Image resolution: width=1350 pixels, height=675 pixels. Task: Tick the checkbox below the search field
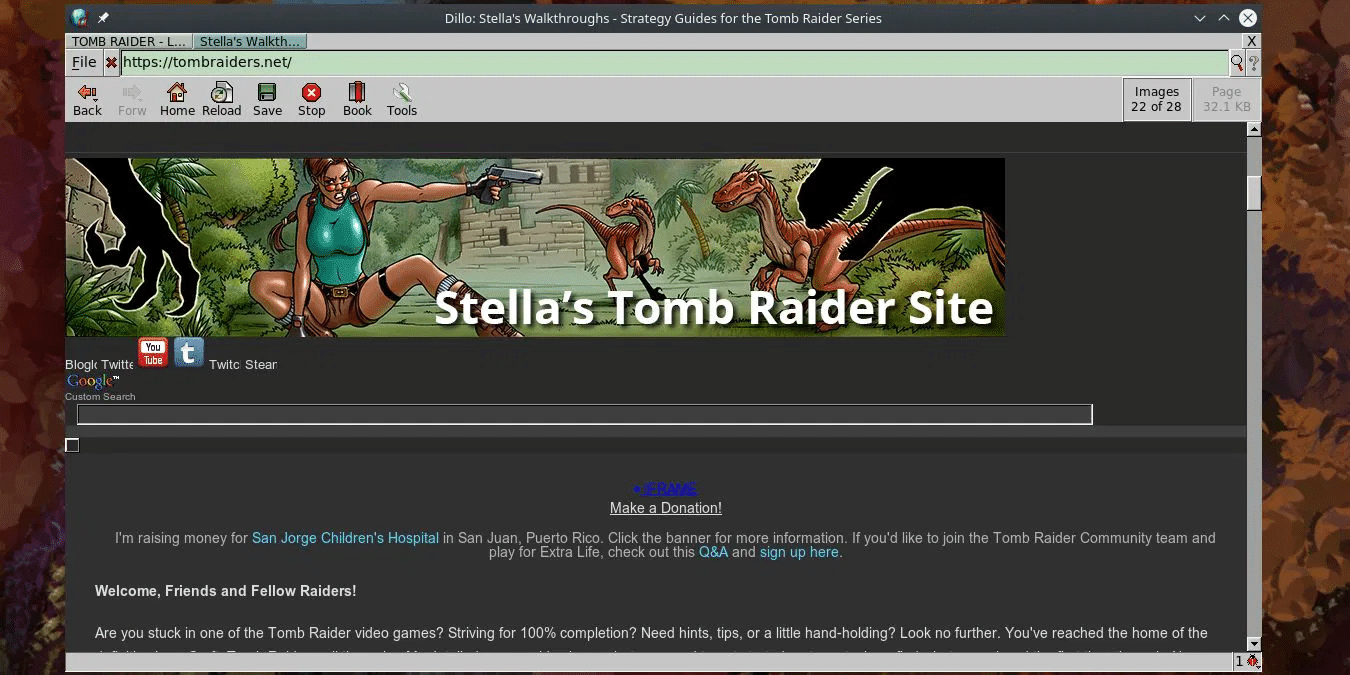[x=72, y=445]
